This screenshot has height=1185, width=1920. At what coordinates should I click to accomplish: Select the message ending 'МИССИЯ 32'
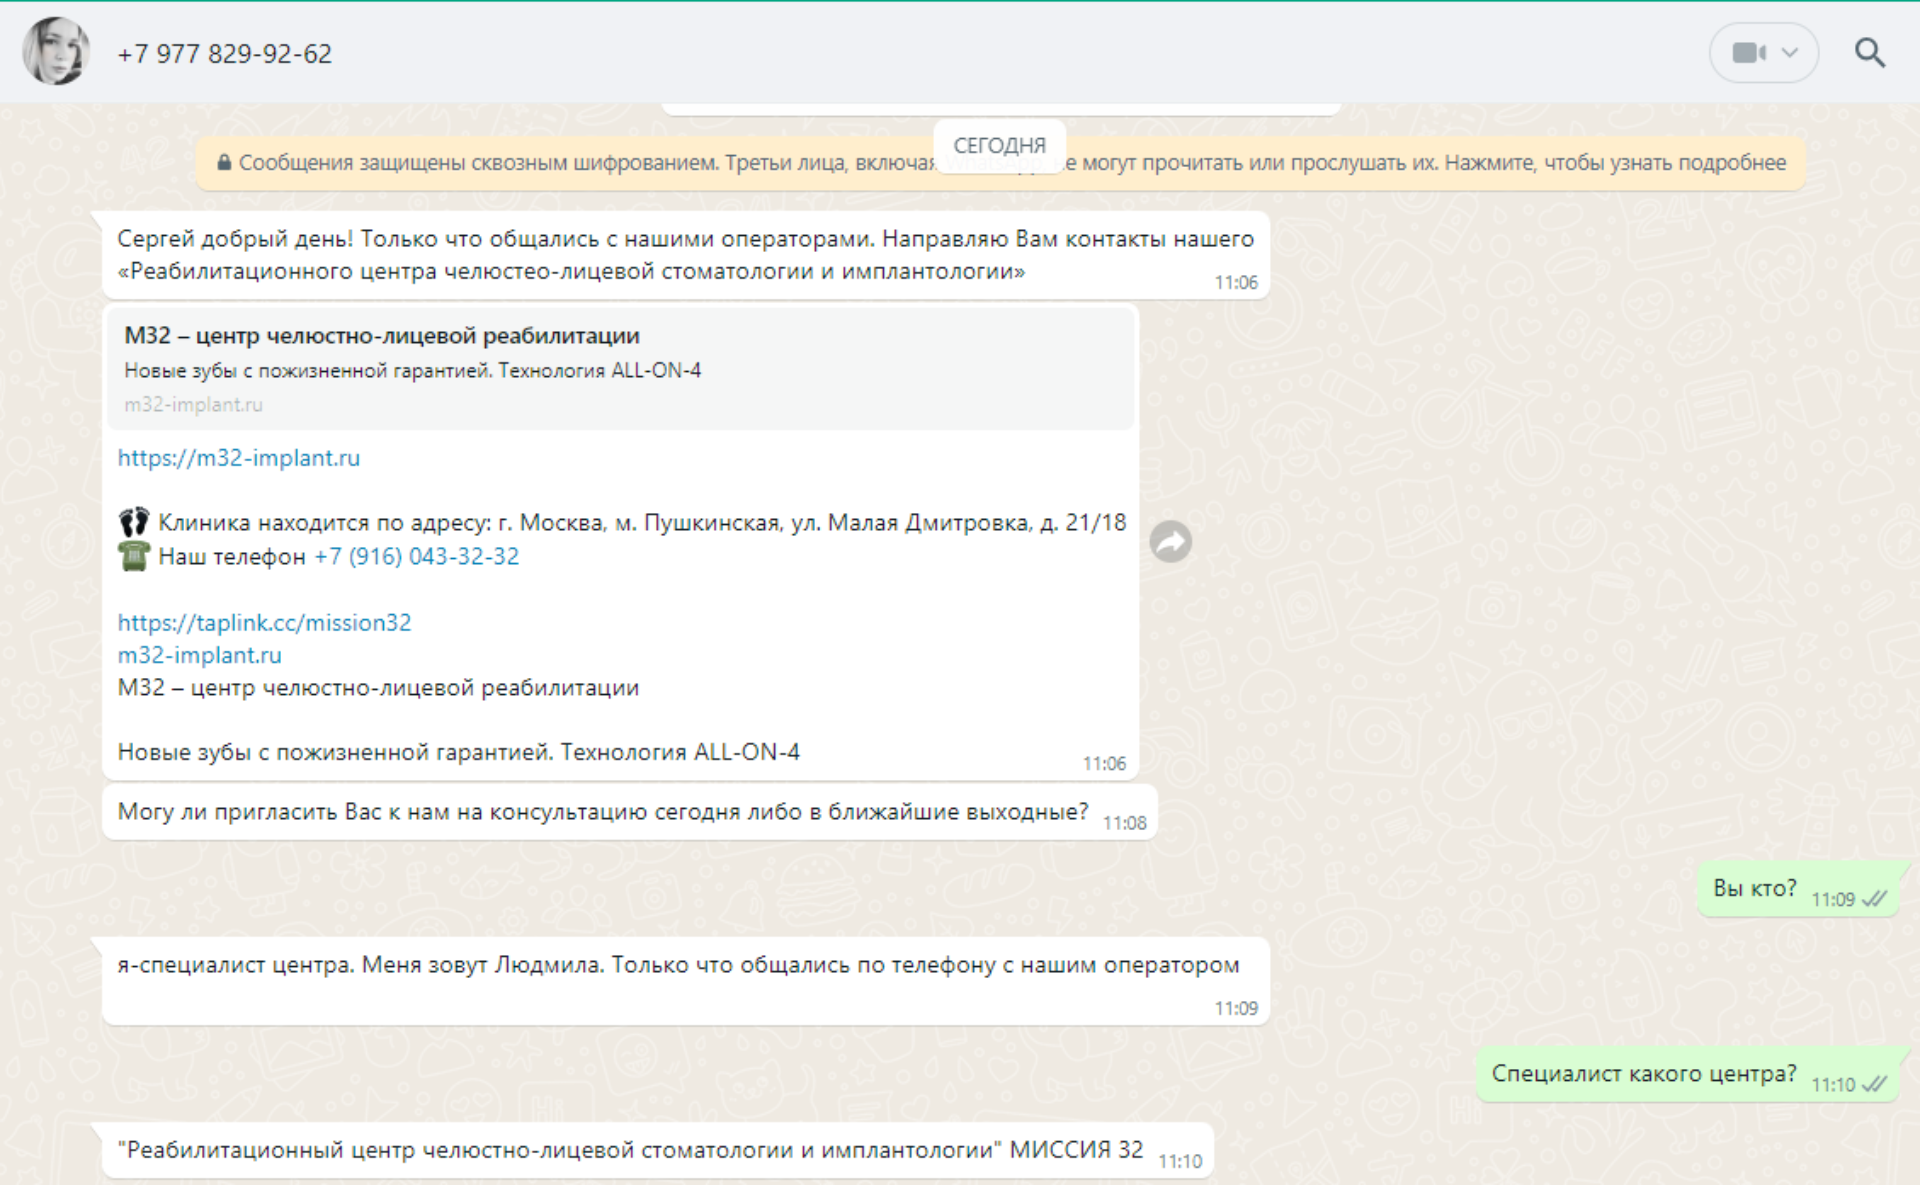click(658, 1151)
